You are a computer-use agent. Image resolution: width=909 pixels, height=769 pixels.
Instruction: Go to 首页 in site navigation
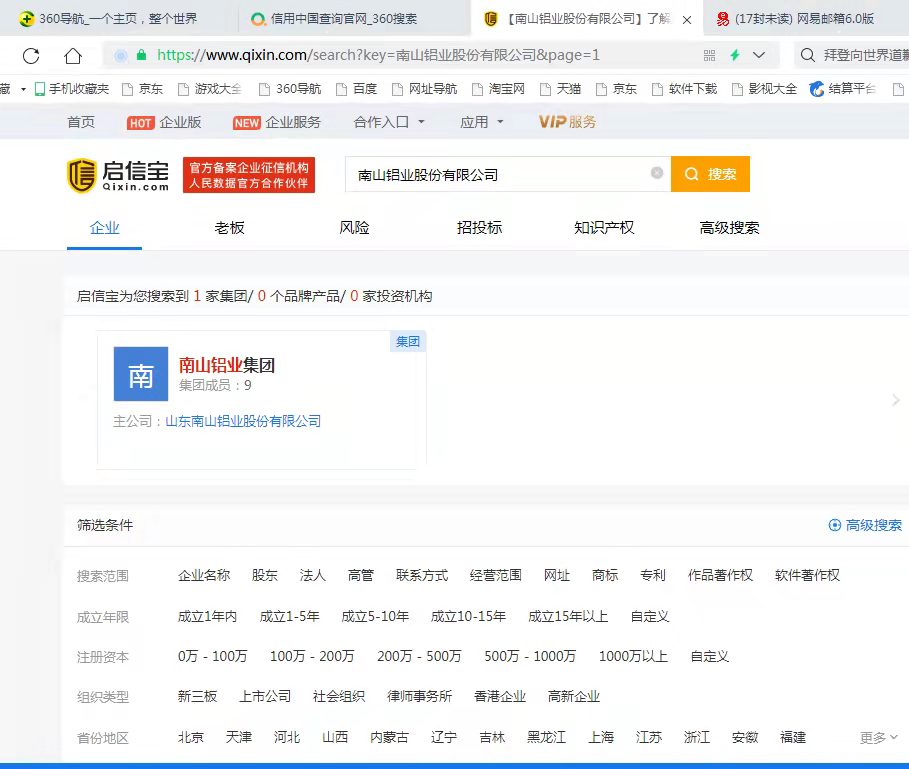click(x=81, y=122)
